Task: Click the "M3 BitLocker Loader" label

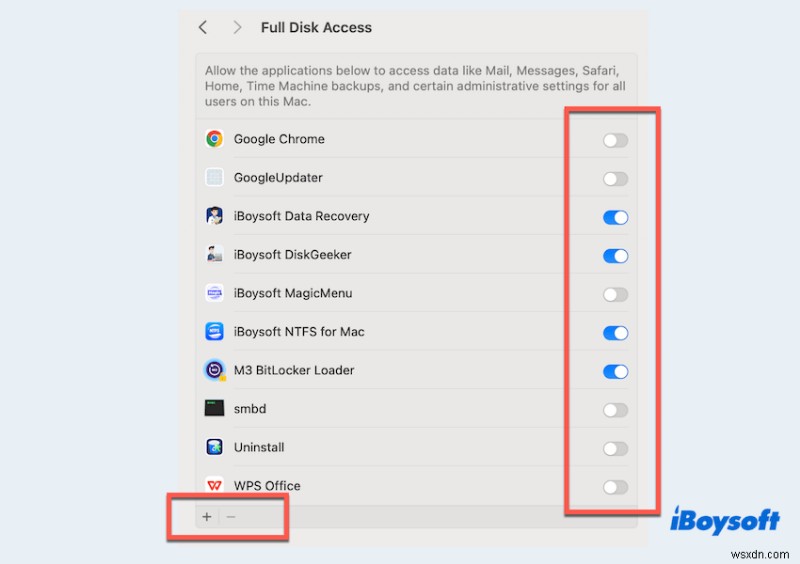Action: pos(294,371)
